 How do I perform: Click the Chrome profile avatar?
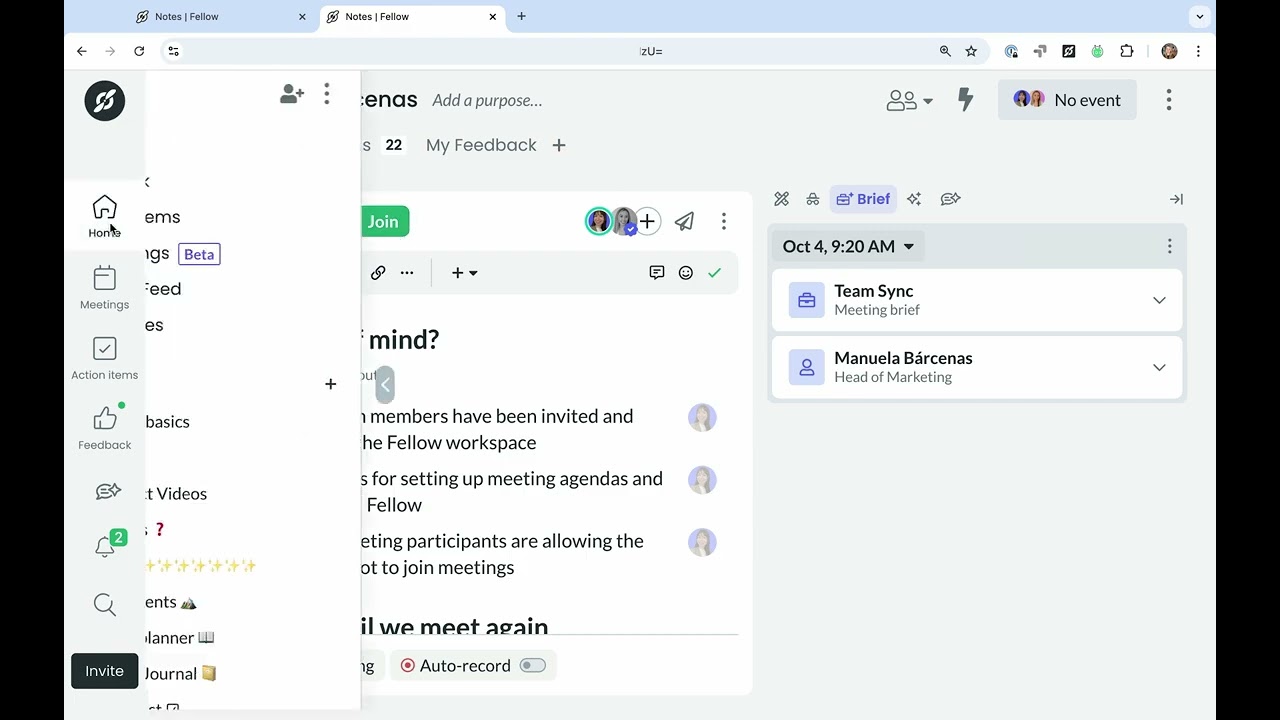1169,51
